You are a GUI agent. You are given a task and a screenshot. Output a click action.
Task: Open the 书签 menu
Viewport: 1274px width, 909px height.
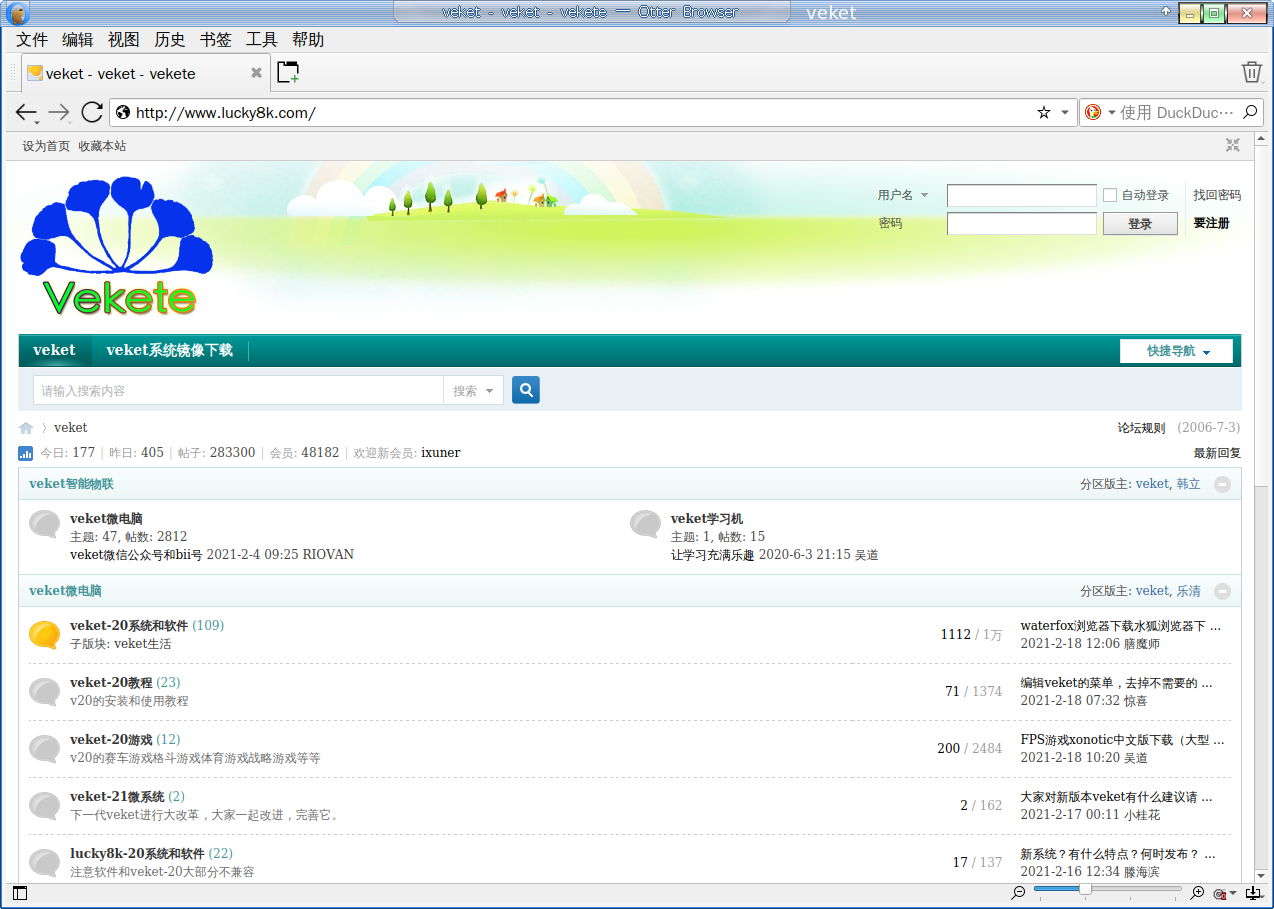point(216,40)
